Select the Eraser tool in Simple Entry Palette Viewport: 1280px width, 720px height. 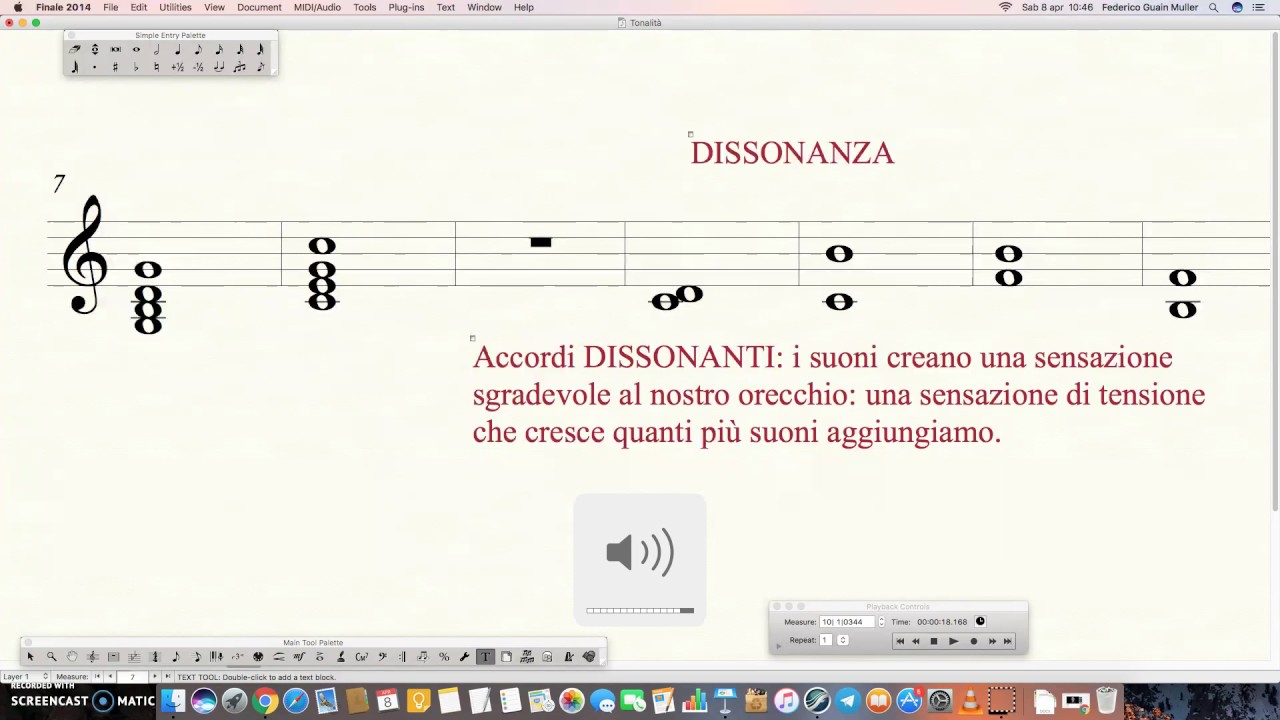point(74,49)
